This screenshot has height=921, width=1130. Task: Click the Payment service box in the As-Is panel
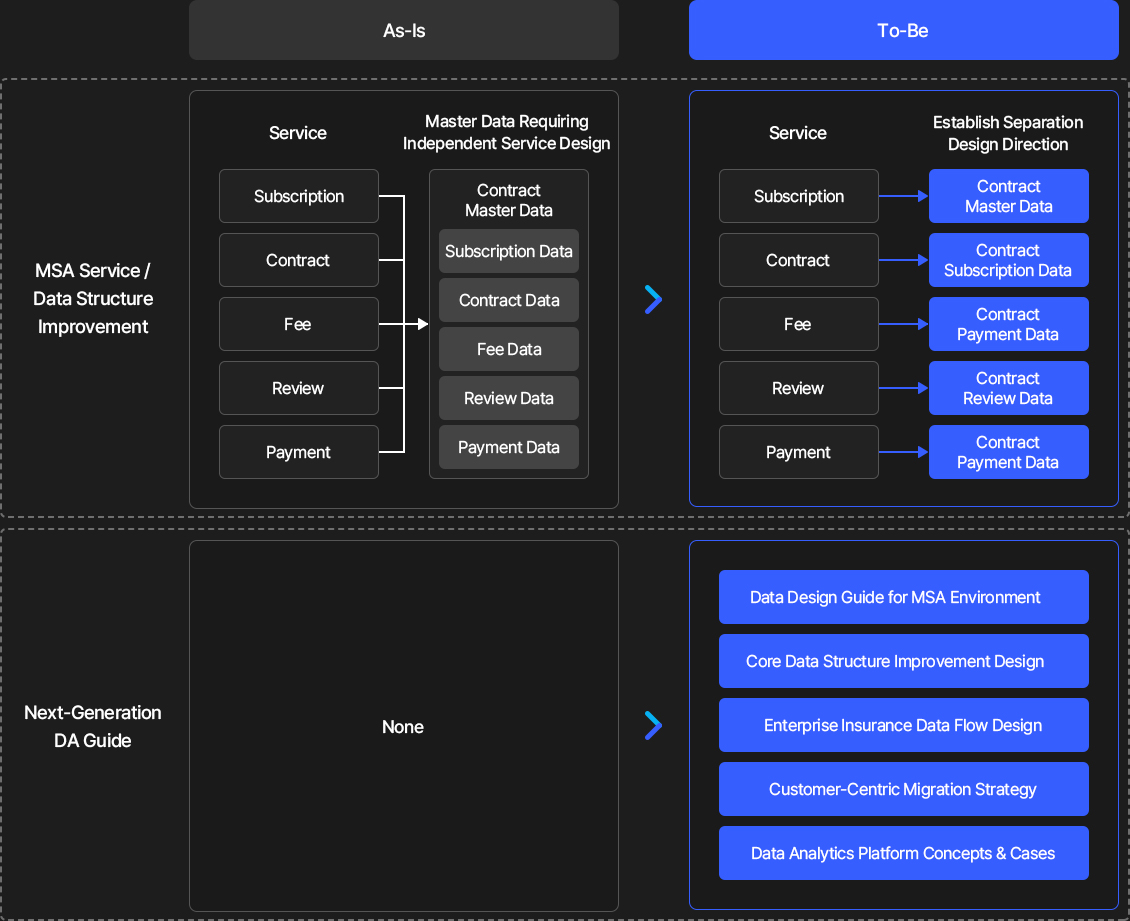298,453
